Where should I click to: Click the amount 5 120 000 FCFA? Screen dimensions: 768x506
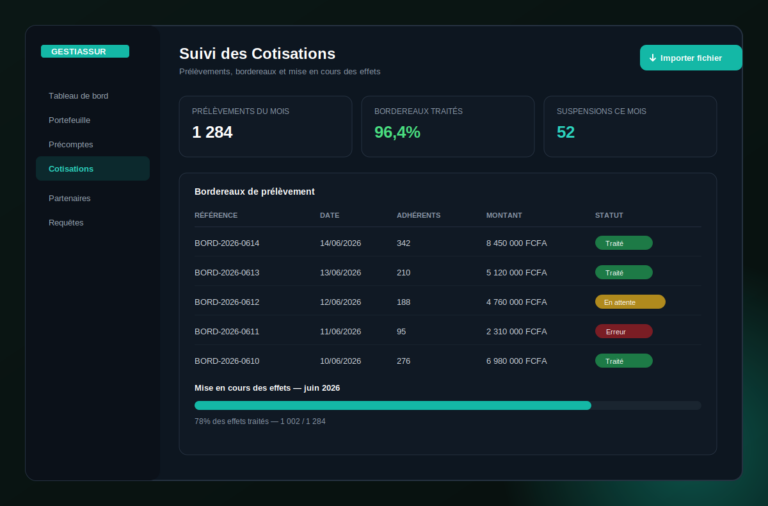click(x=516, y=273)
